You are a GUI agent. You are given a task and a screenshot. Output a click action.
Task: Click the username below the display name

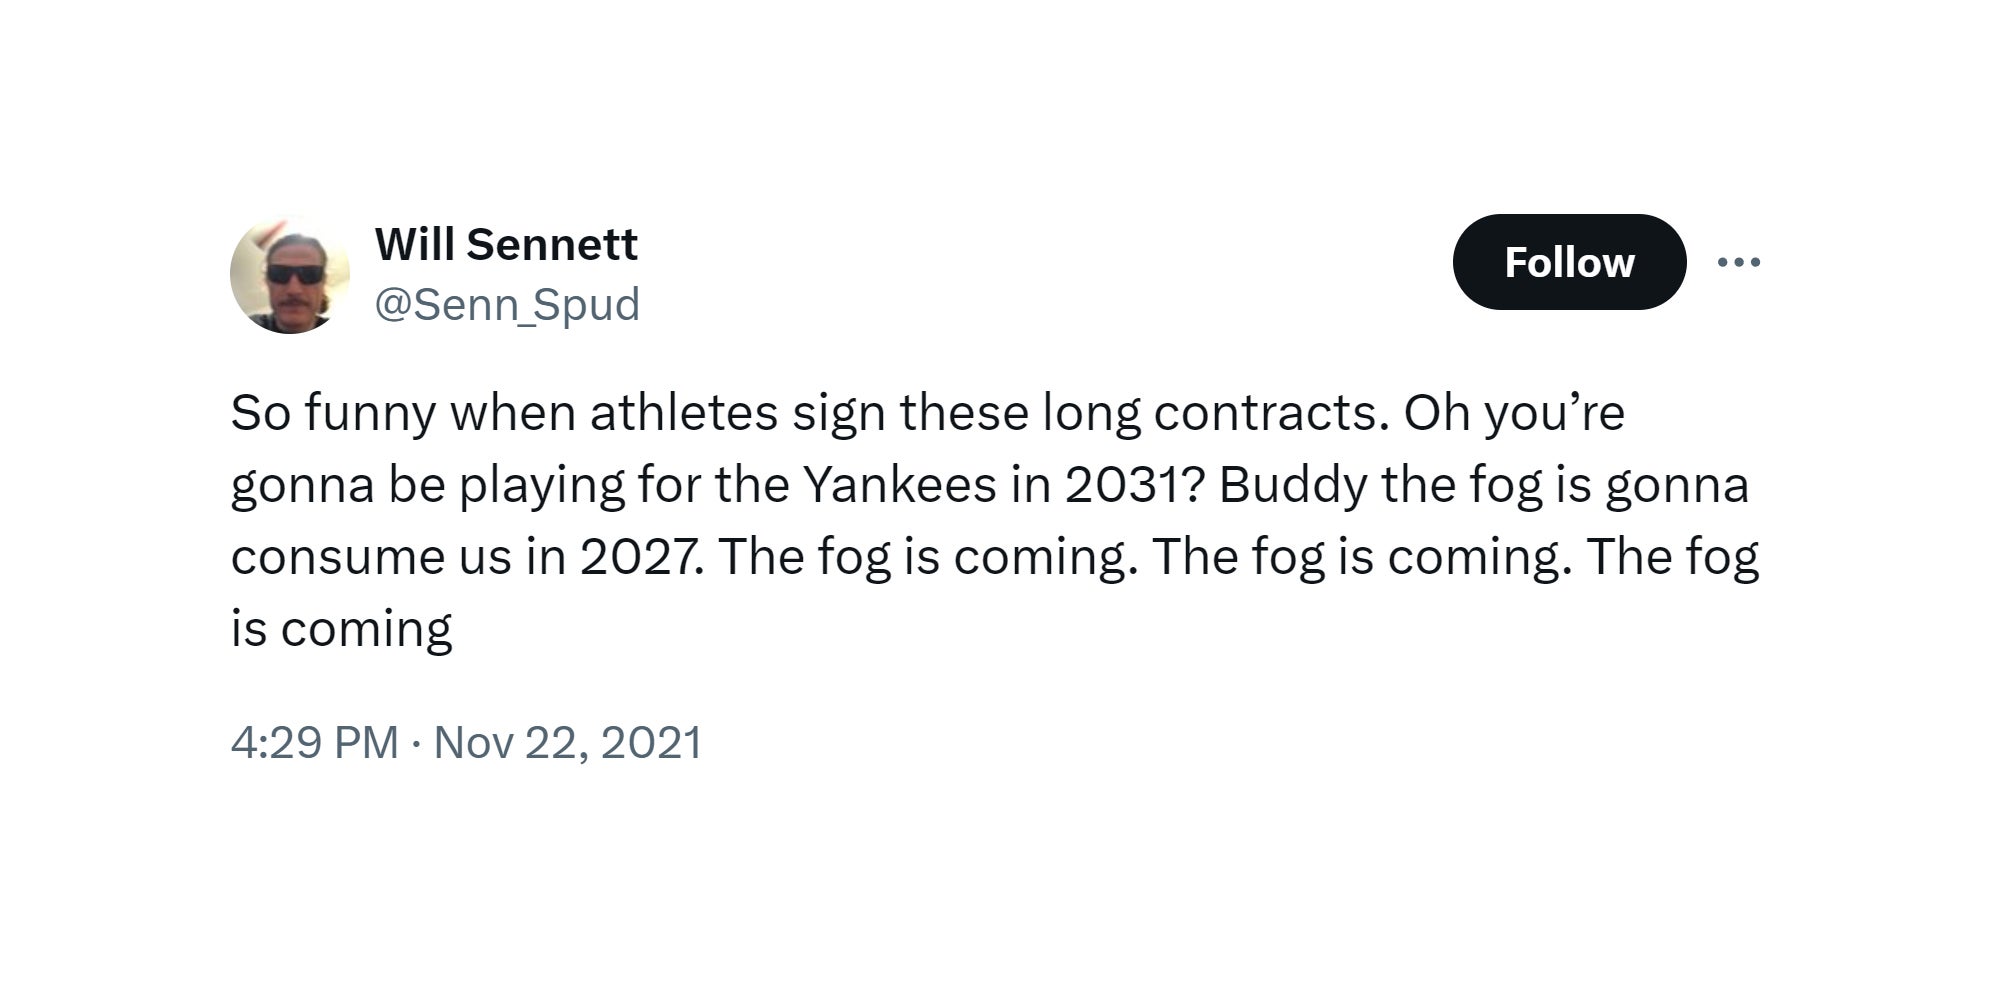pyautogui.click(x=509, y=304)
